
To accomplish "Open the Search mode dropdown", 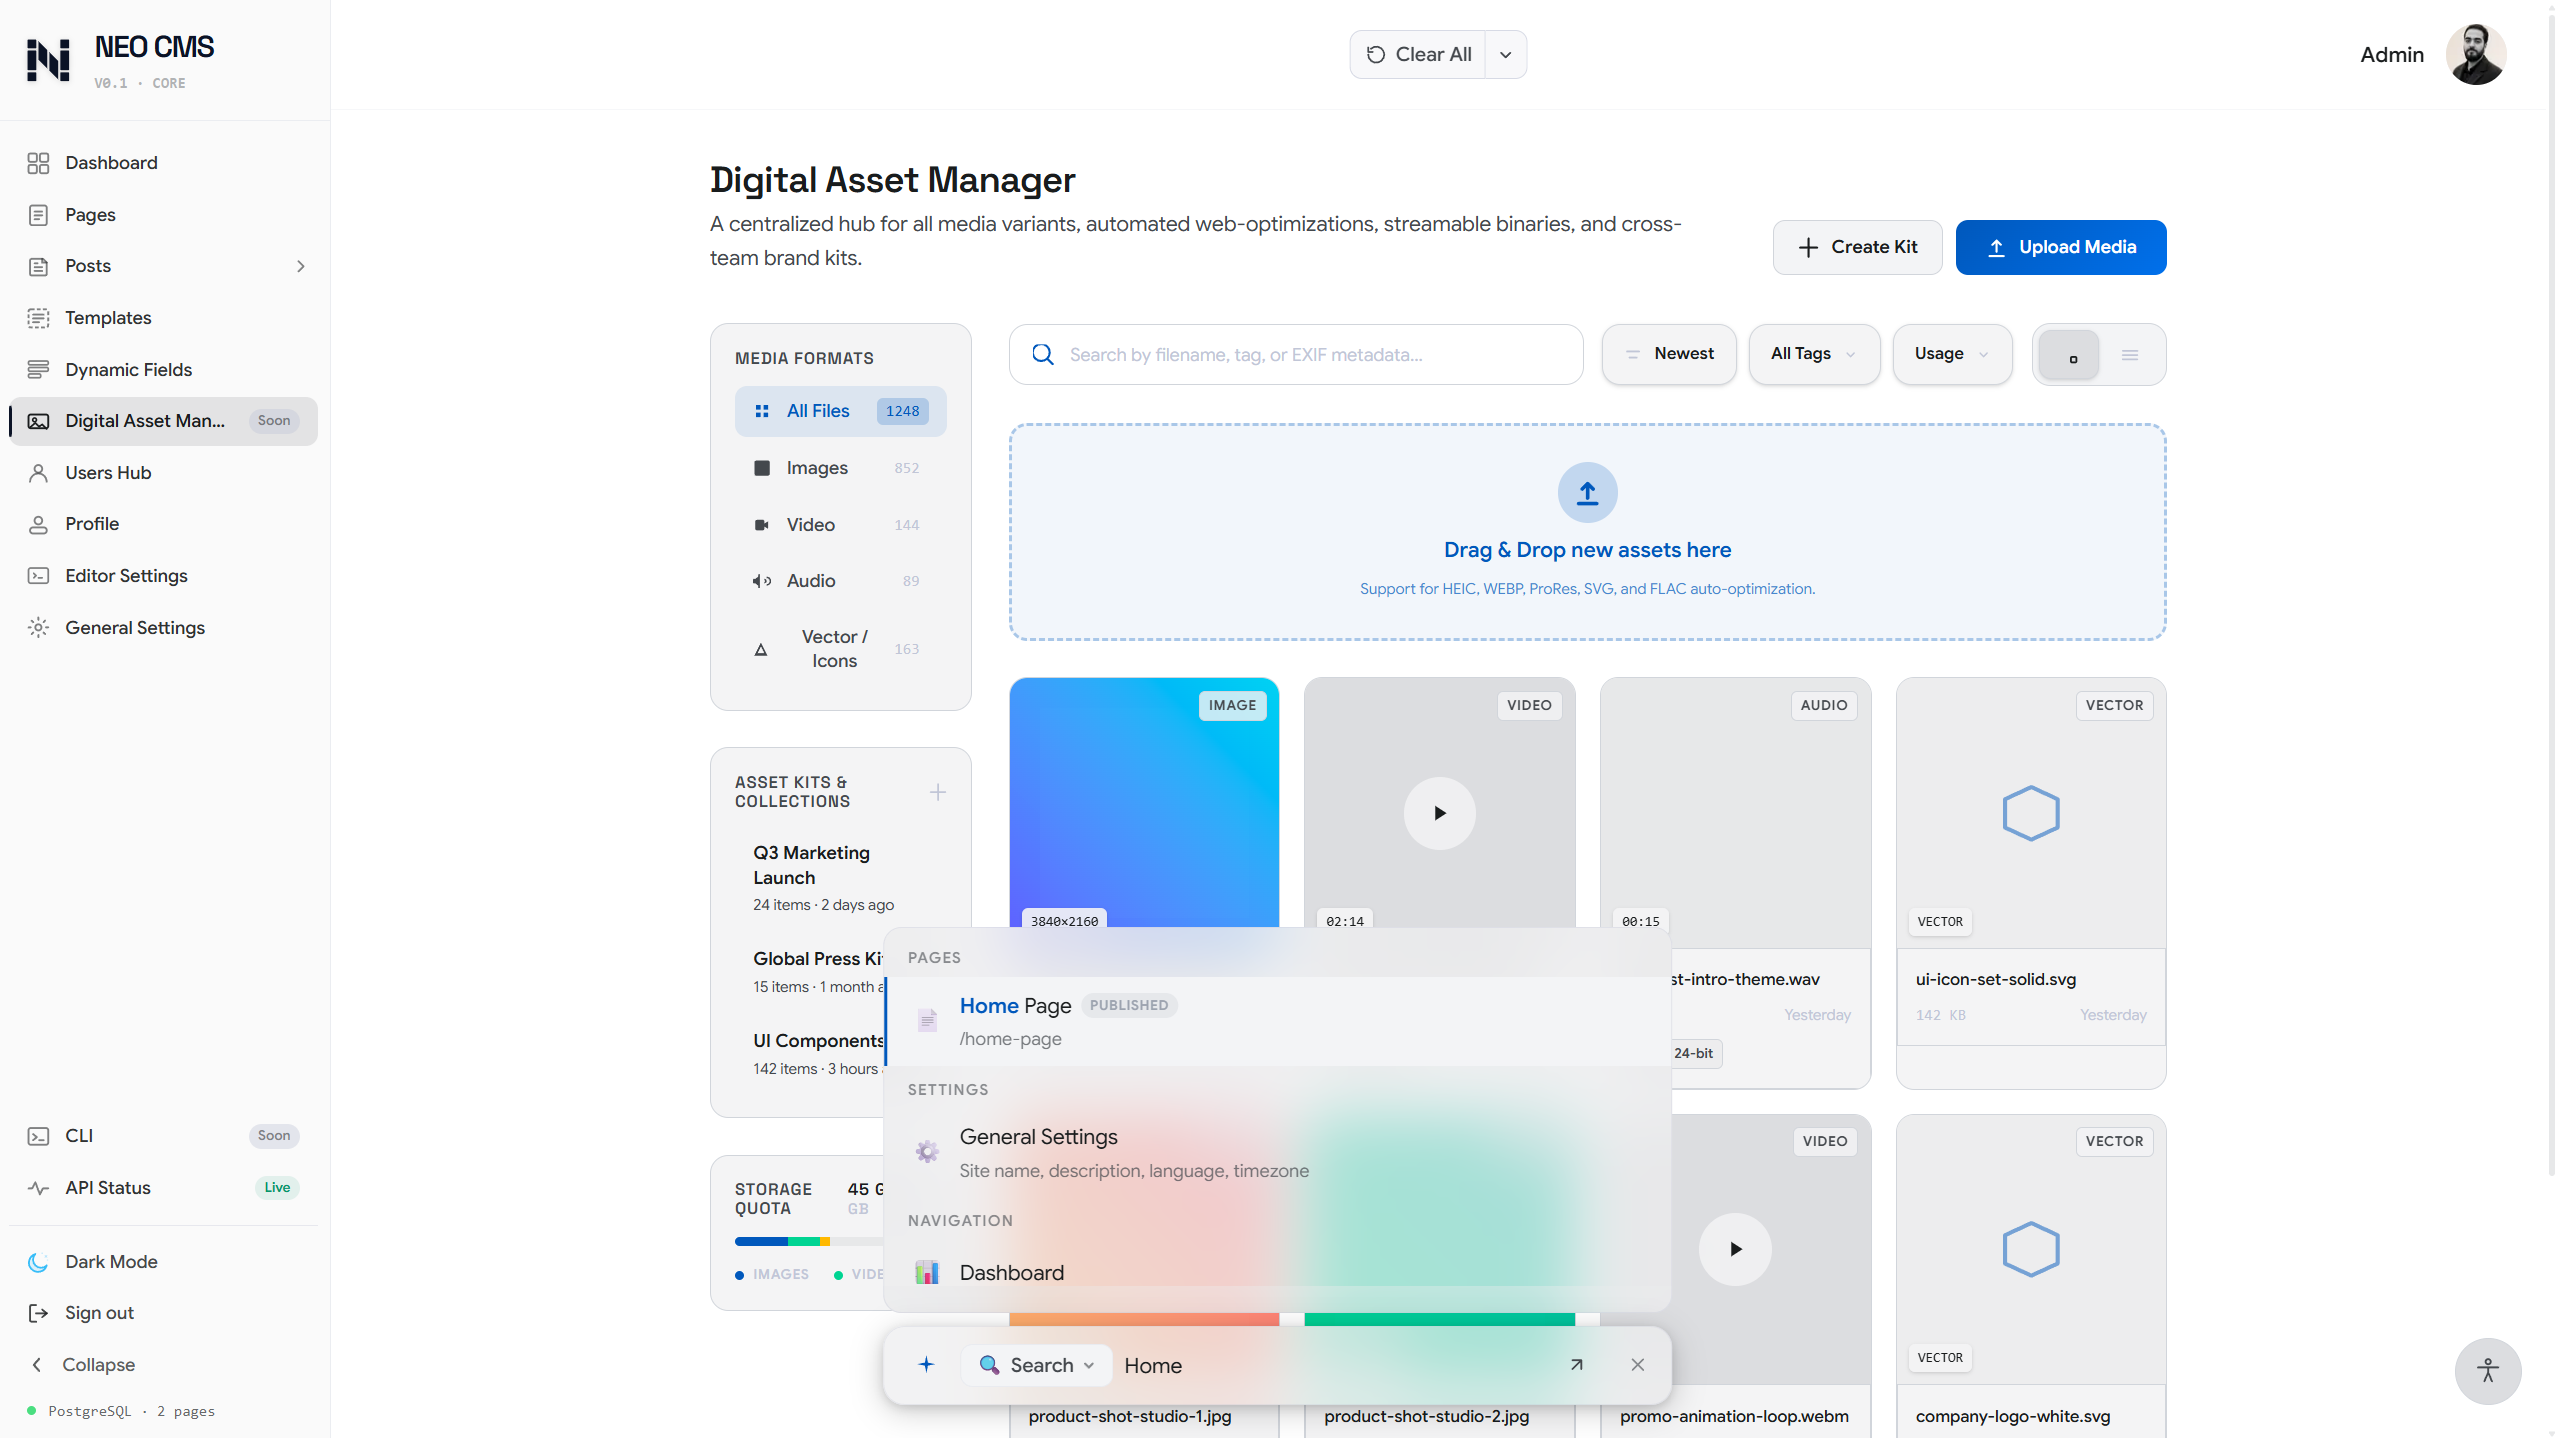I will [1037, 1364].
